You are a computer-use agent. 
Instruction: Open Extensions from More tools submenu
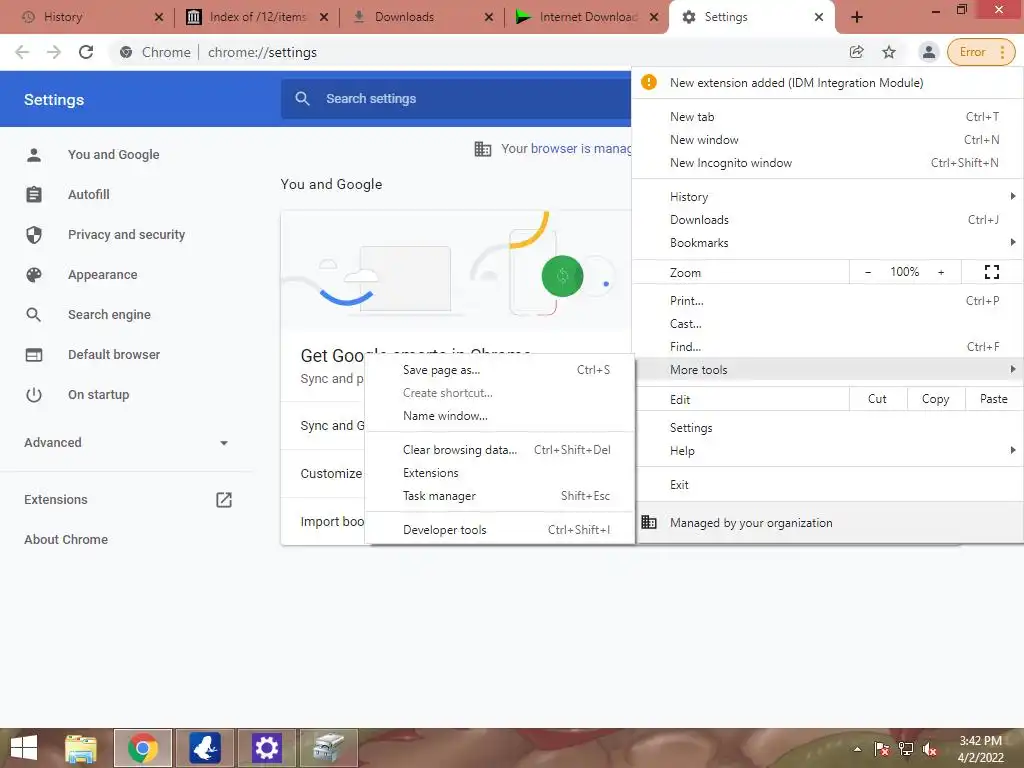tap(500, 473)
